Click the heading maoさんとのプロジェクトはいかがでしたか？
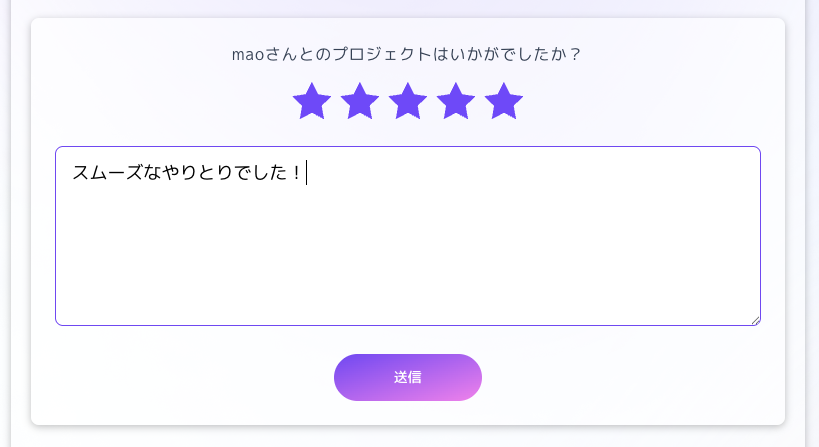This screenshot has width=819, height=447. pyautogui.click(x=407, y=54)
